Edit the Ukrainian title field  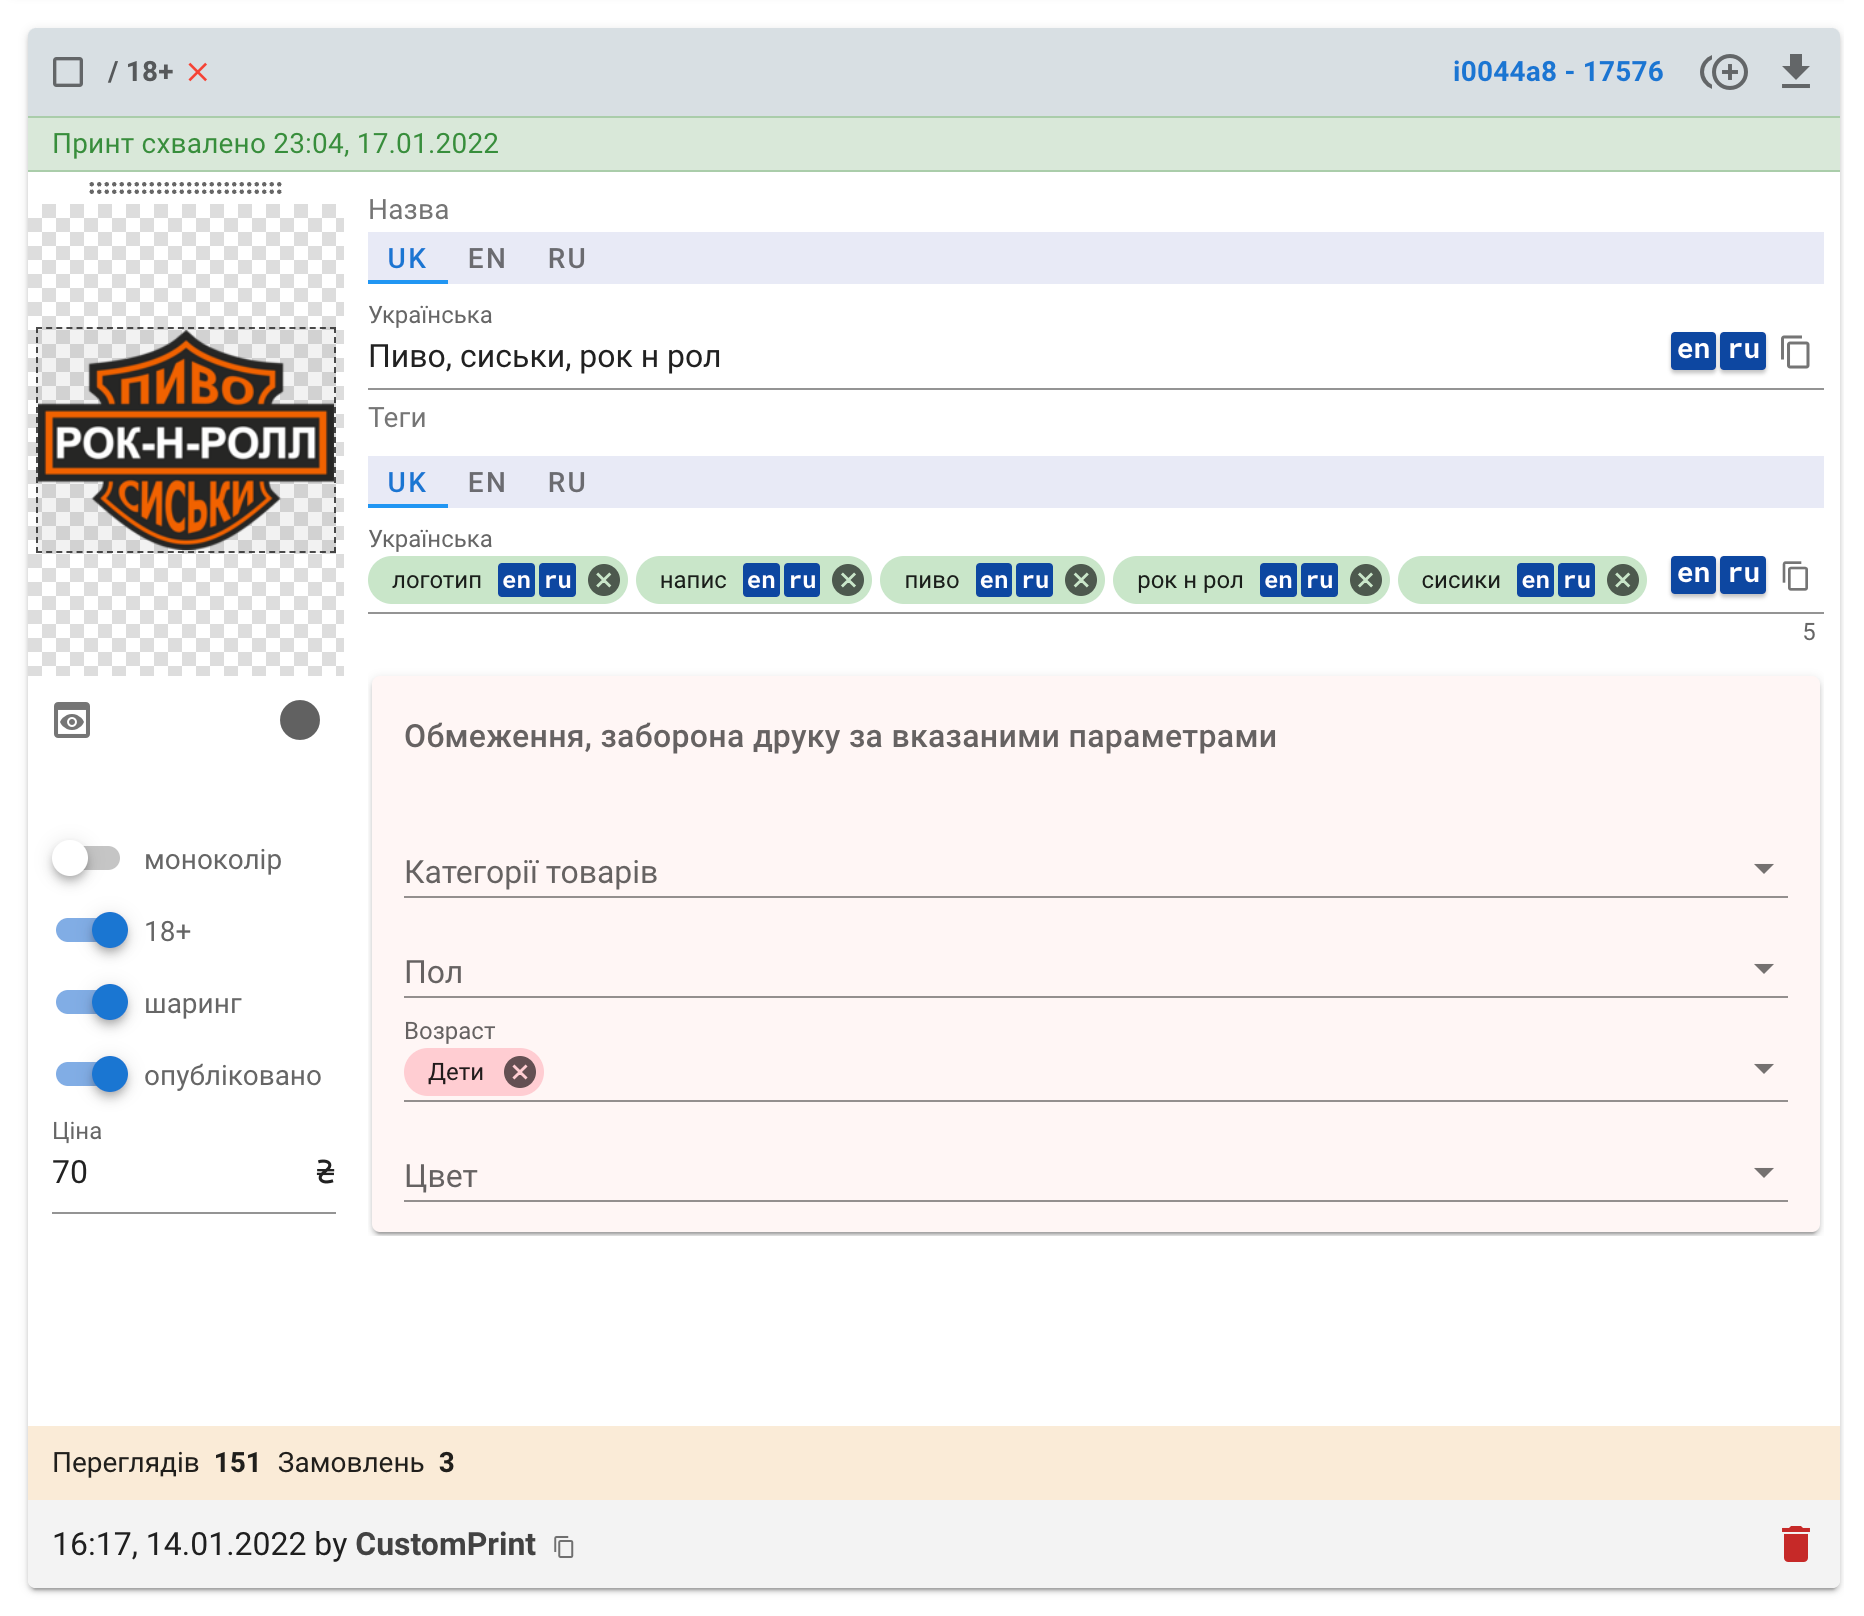pyautogui.click(x=1010, y=357)
